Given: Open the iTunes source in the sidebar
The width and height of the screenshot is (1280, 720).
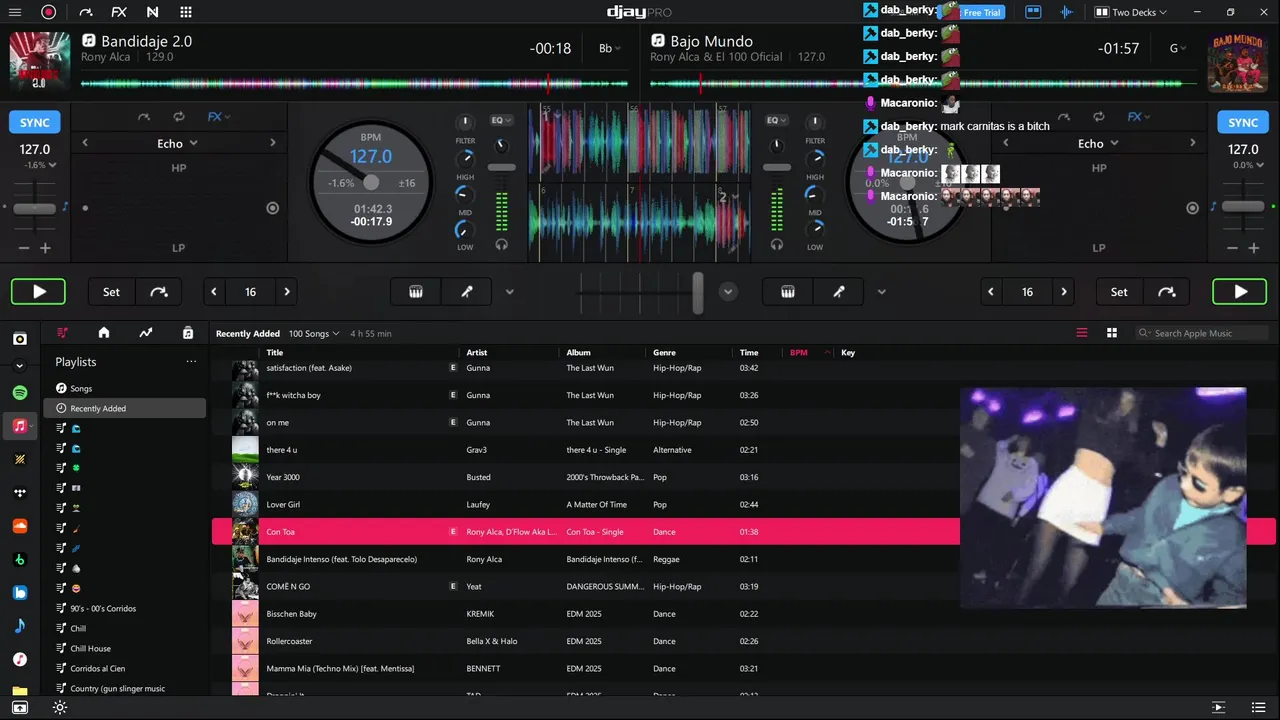Looking at the screenshot, I should pos(19,659).
